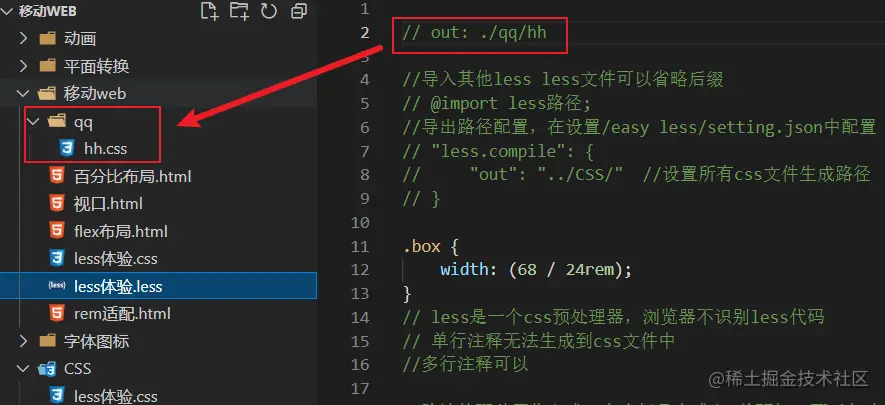Viewport: 885px width, 405px height.
Task: Click the less icon beside less体验.less
Action: [57, 286]
